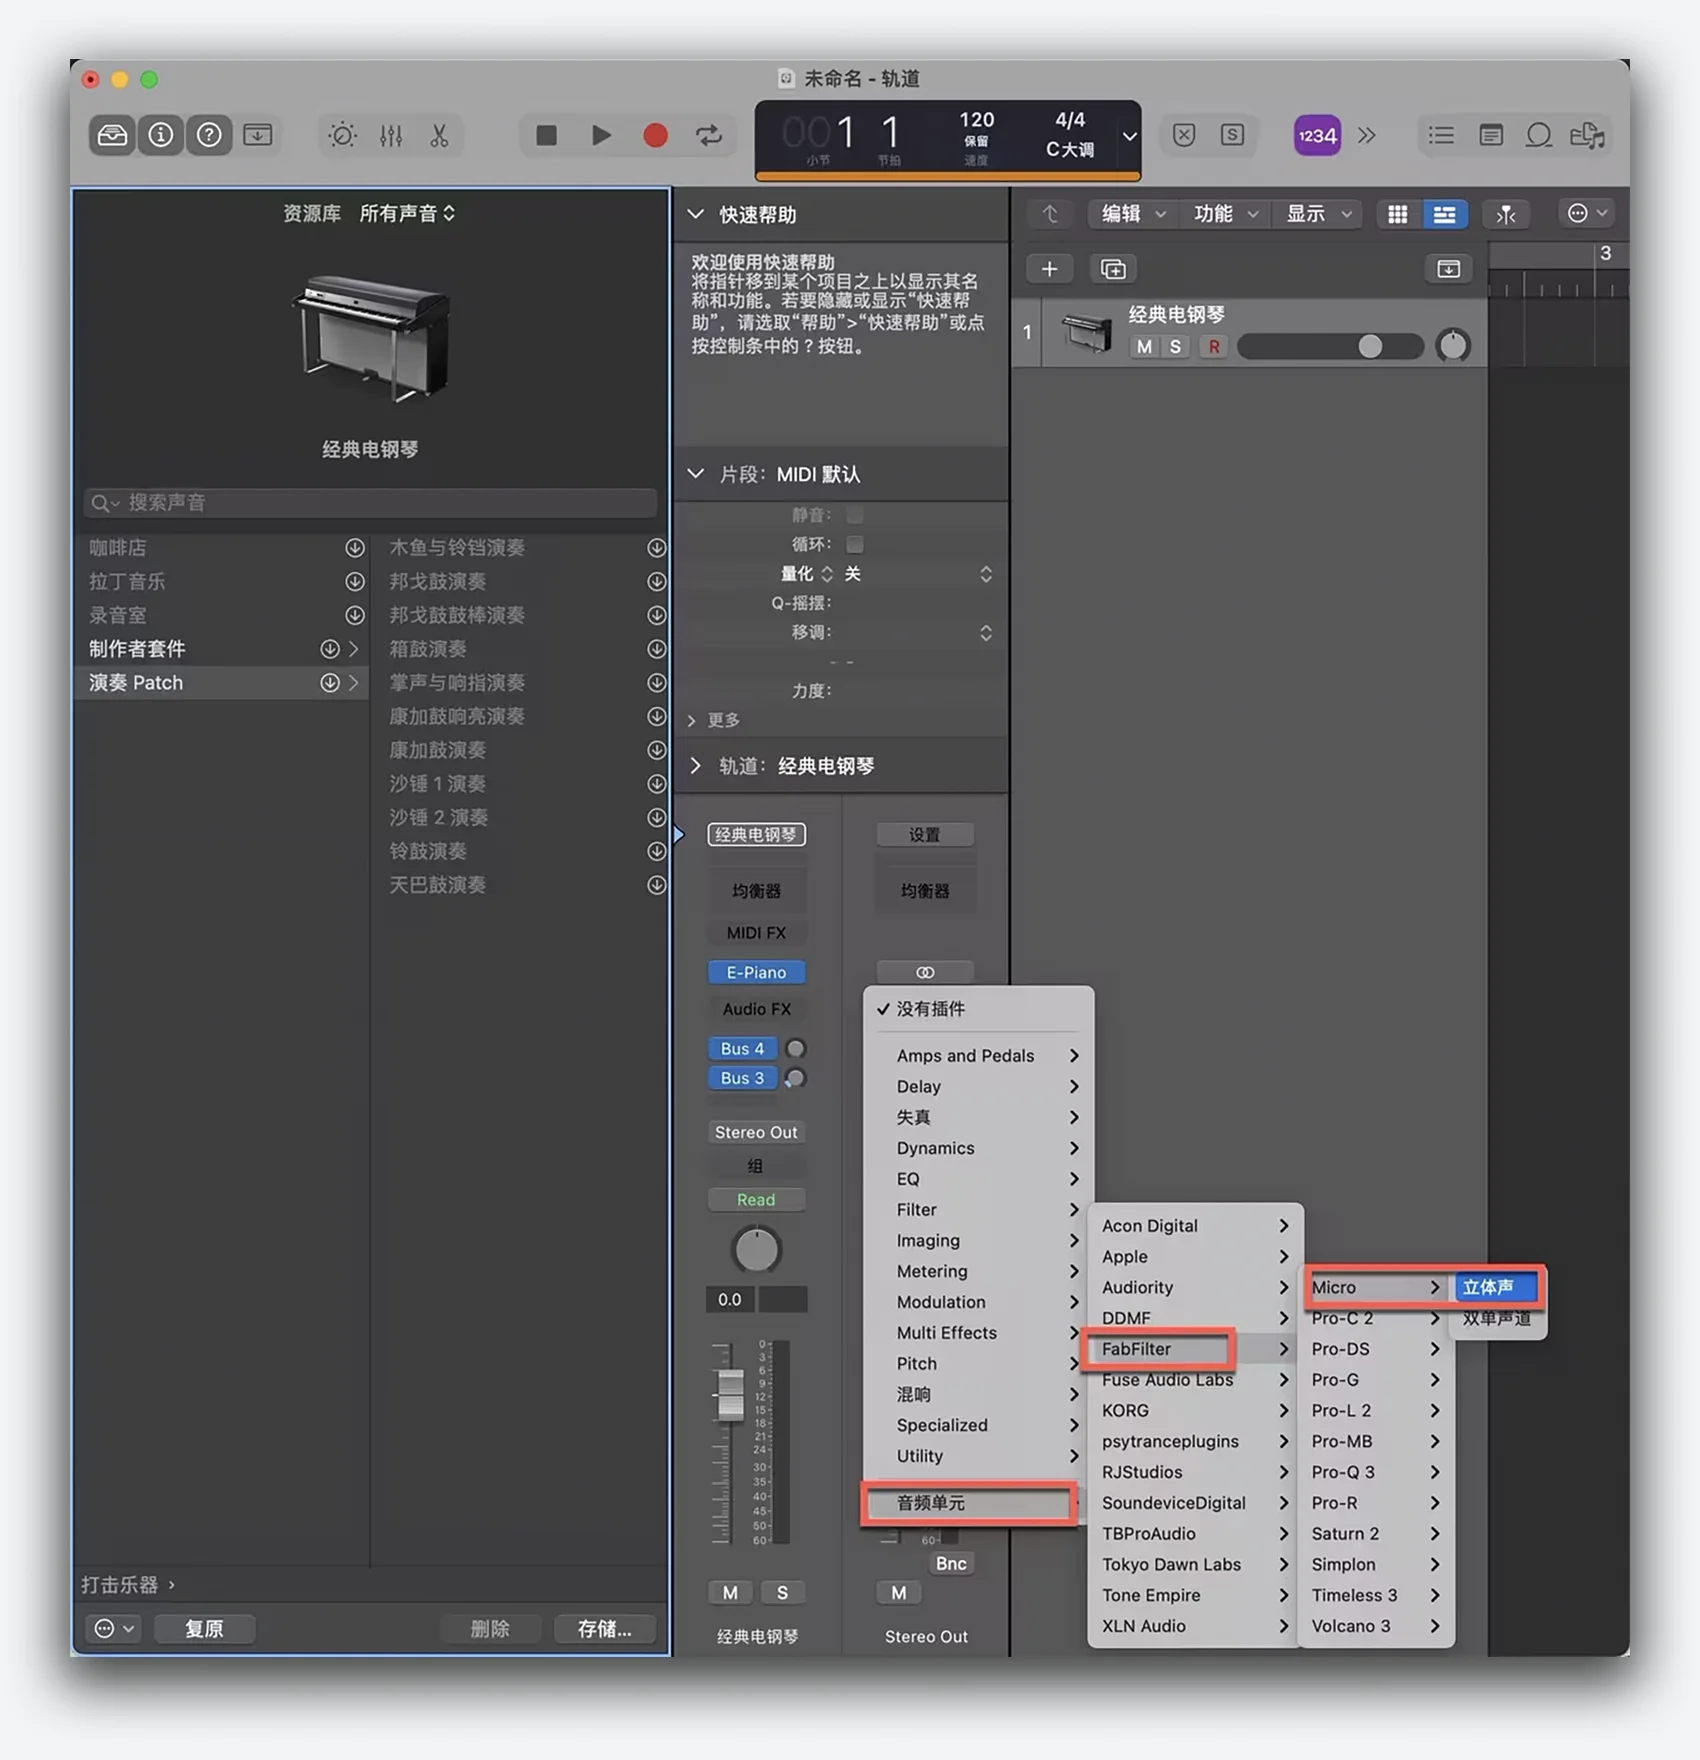The width and height of the screenshot is (1700, 1760).
Task: Download the 木鱼与铃铛演奏 patch
Action: pyautogui.click(x=656, y=547)
